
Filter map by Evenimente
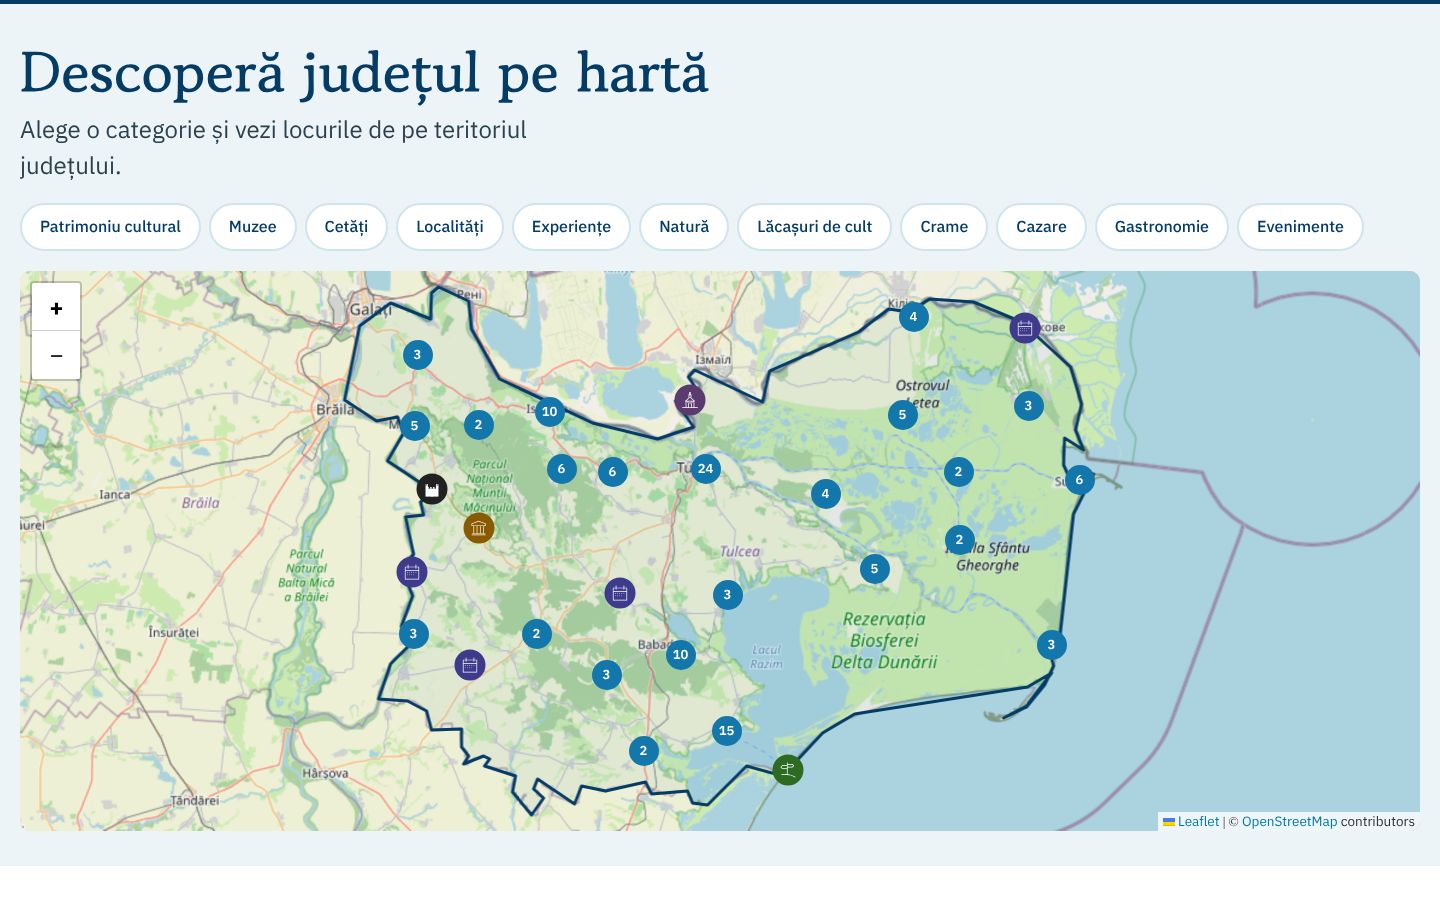(x=1300, y=227)
